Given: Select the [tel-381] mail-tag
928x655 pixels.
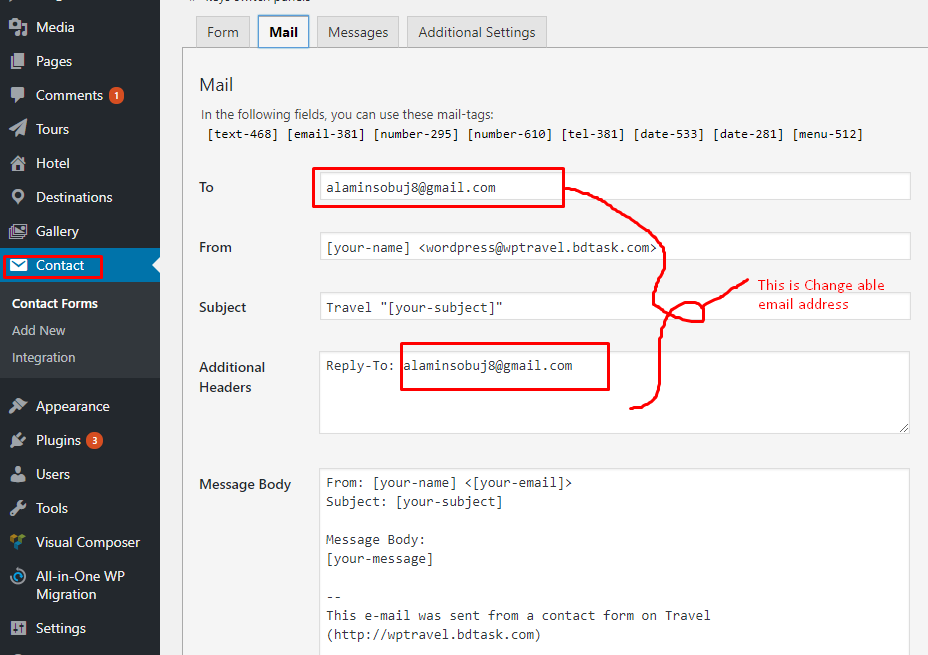Looking at the screenshot, I should (x=593, y=134).
